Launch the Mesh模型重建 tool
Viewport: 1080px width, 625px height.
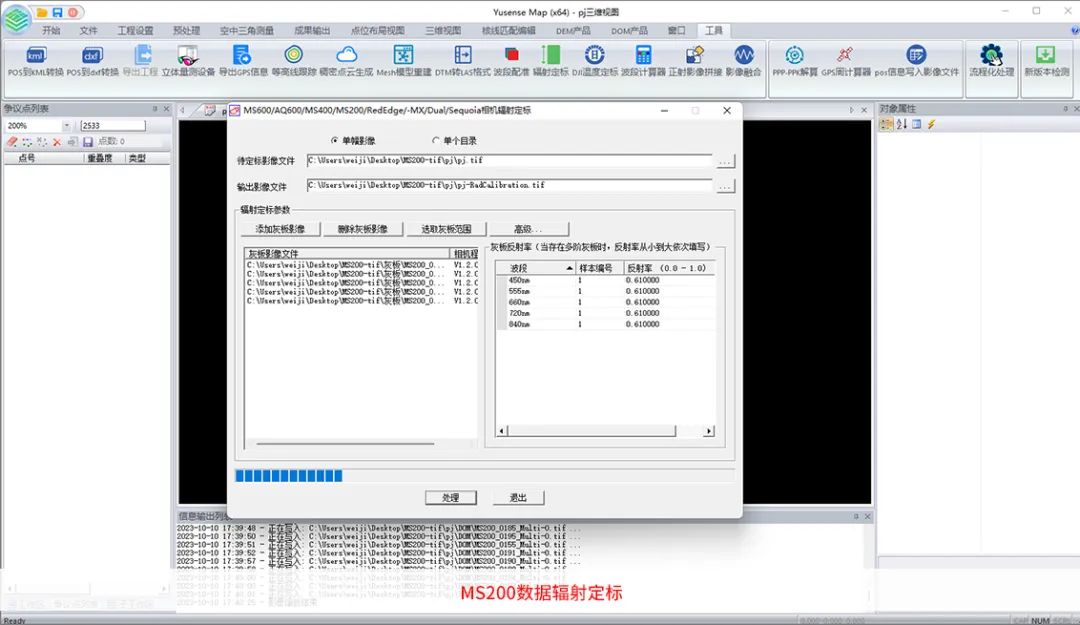(x=404, y=60)
